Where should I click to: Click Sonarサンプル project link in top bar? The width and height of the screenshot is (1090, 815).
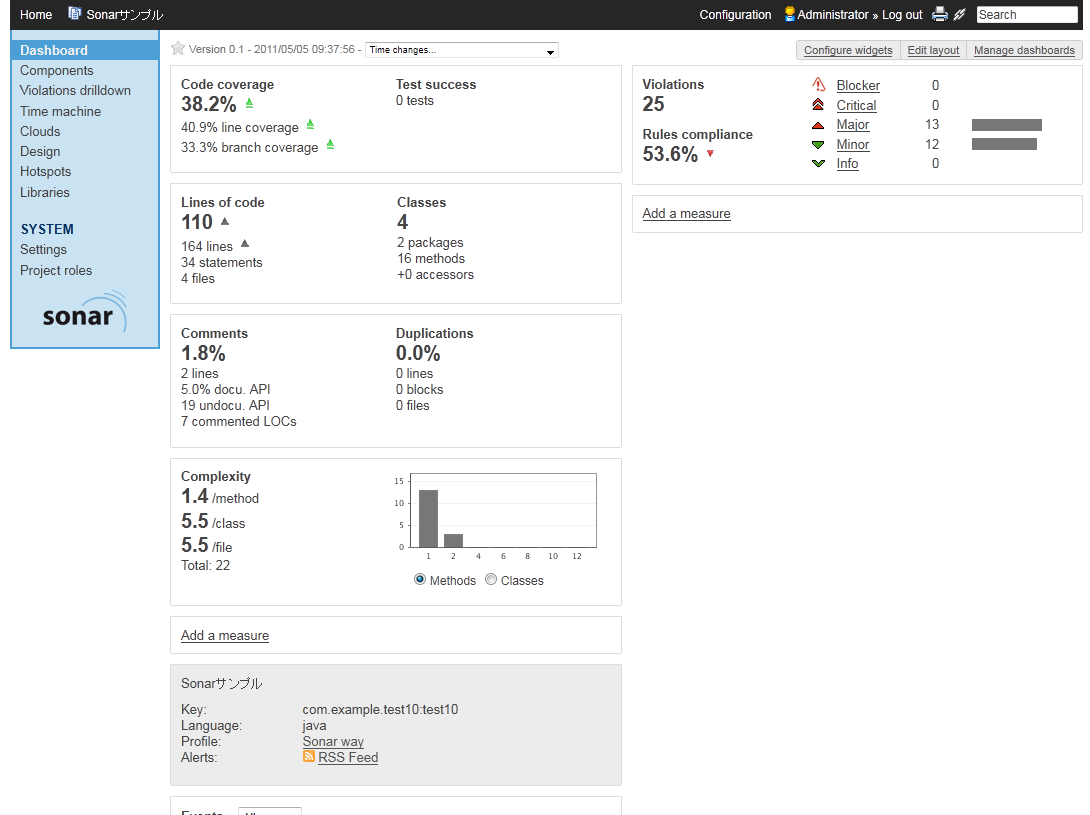click(x=124, y=15)
